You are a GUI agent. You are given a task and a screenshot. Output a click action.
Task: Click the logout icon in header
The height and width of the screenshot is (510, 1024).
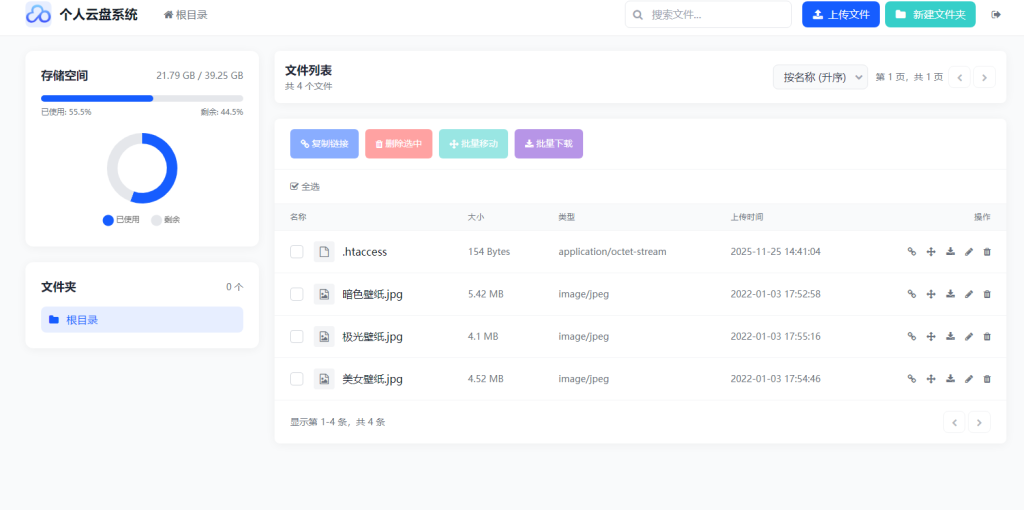[995, 15]
